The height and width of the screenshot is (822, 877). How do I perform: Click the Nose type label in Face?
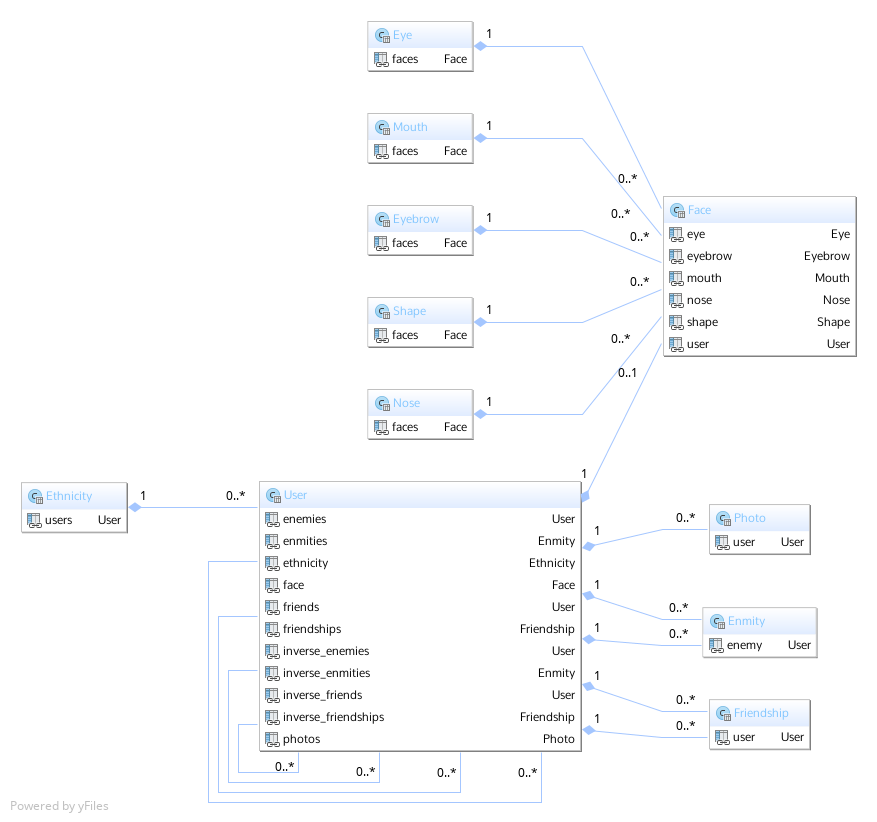coord(837,300)
